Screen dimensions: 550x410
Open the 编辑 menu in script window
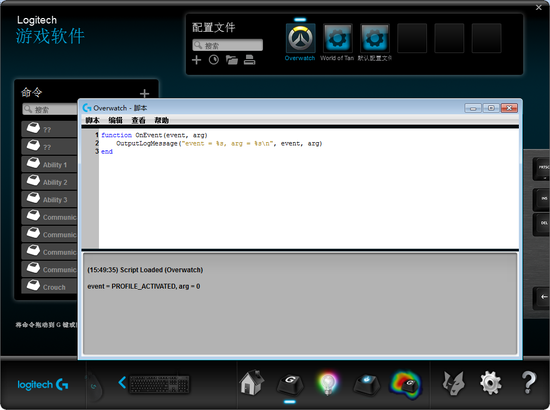pyautogui.click(x=115, y=120)
